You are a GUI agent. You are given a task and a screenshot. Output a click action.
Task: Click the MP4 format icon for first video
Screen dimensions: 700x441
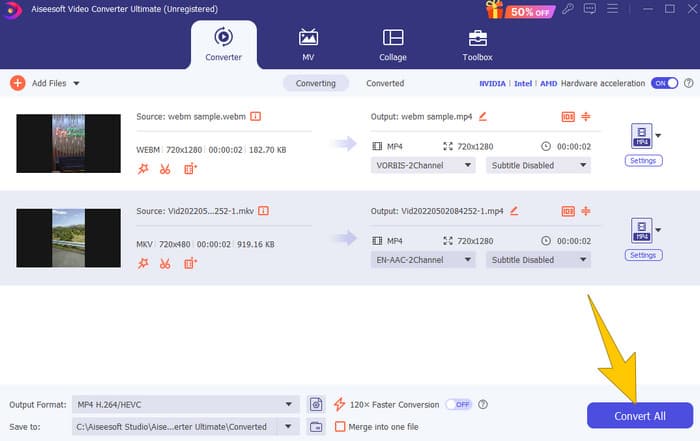(x=641, y=136)
